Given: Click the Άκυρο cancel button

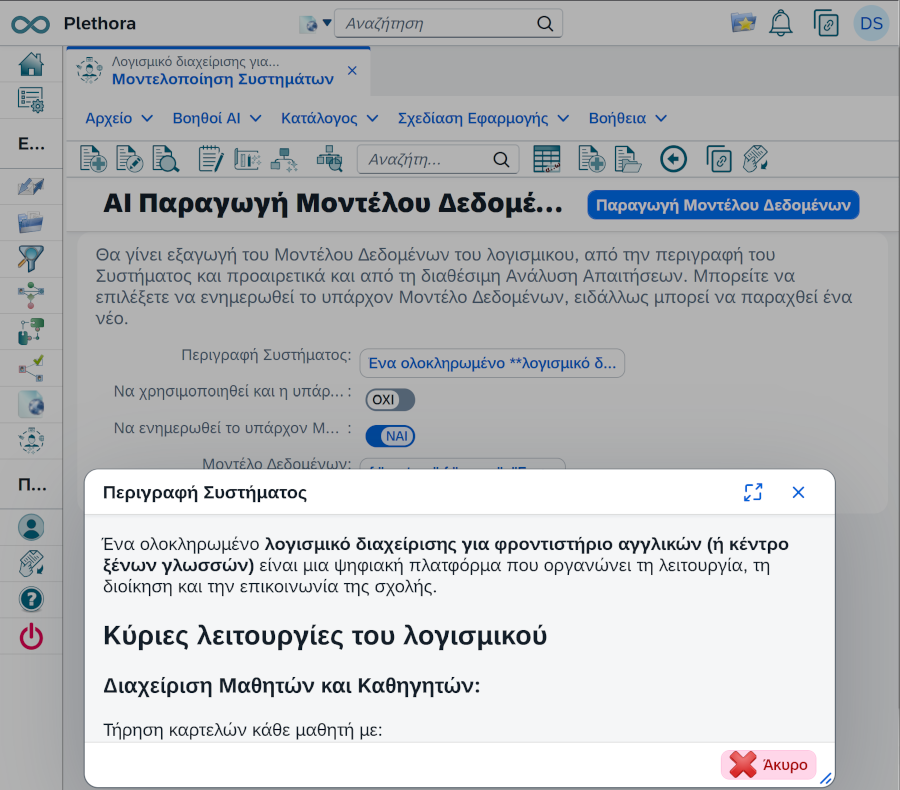Looking at the screenshot, I should 769,765.
